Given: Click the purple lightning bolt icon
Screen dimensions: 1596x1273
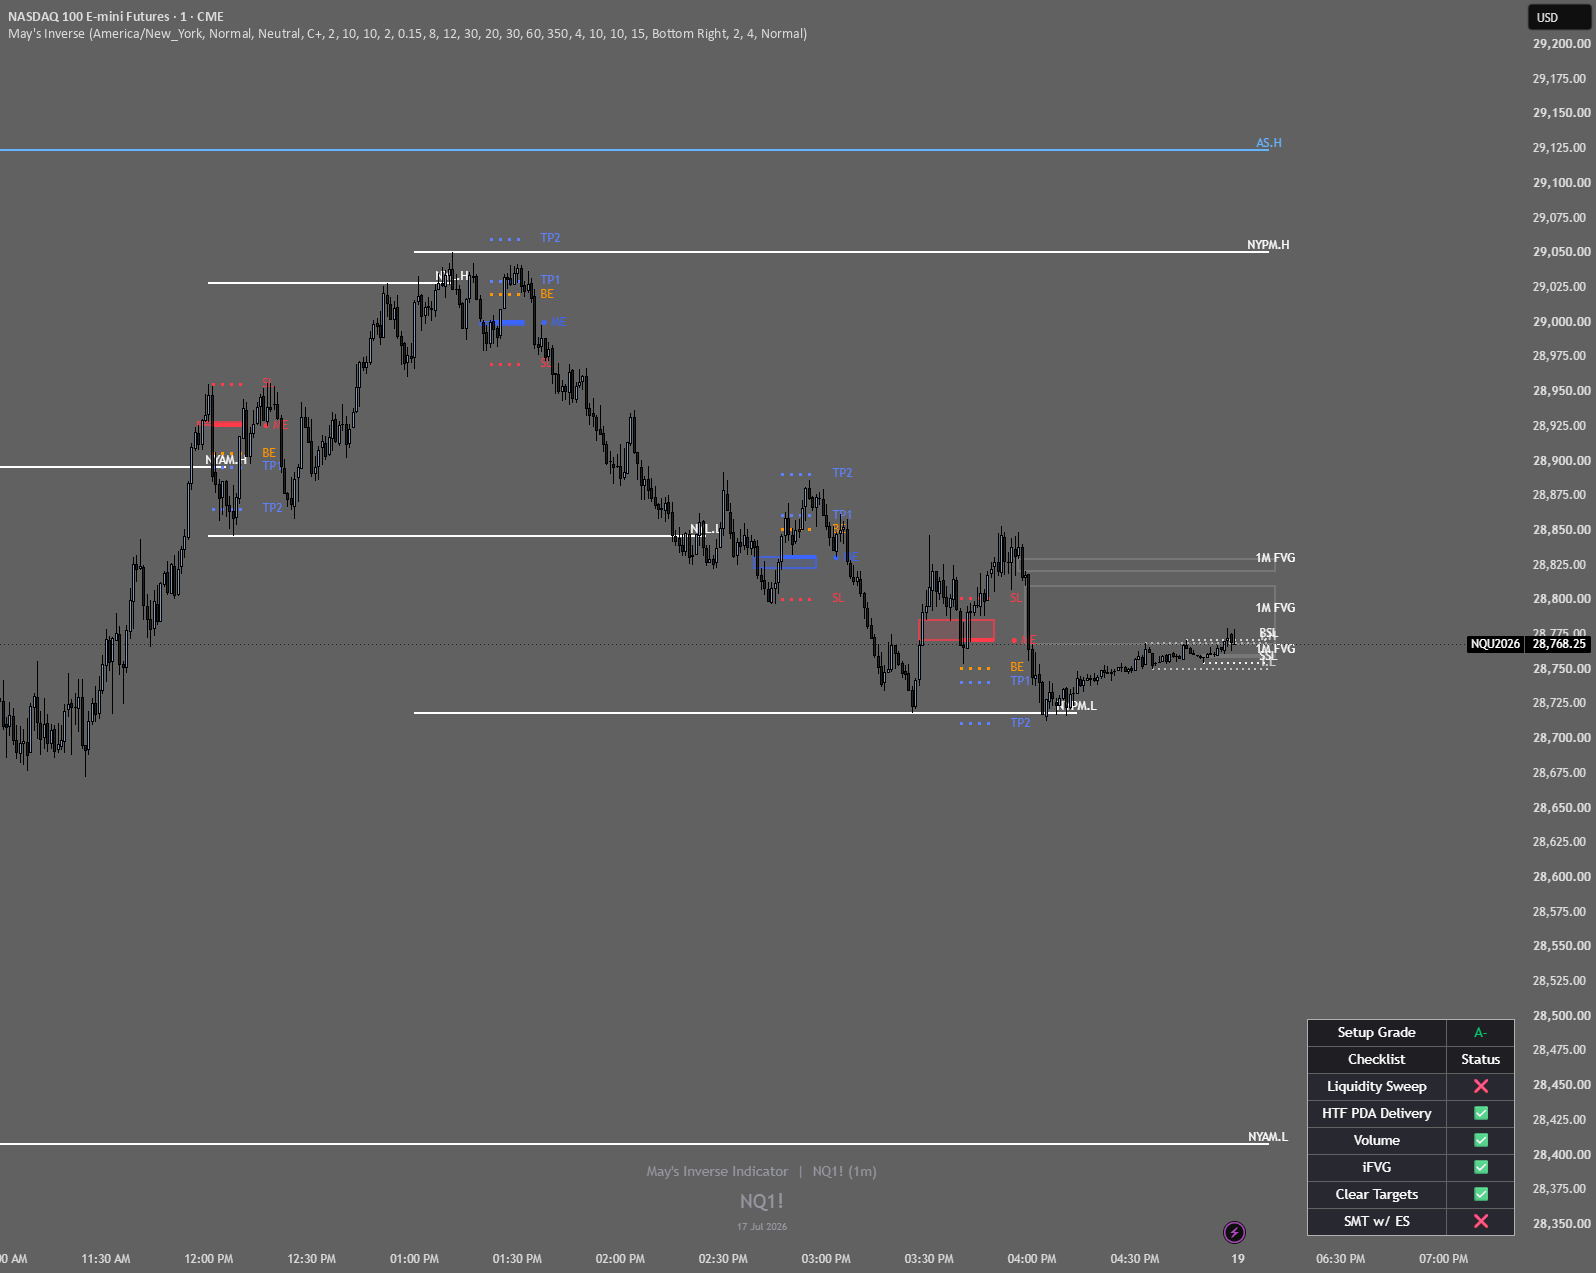Looking at the screenshot, I should coord(1235,1232).
